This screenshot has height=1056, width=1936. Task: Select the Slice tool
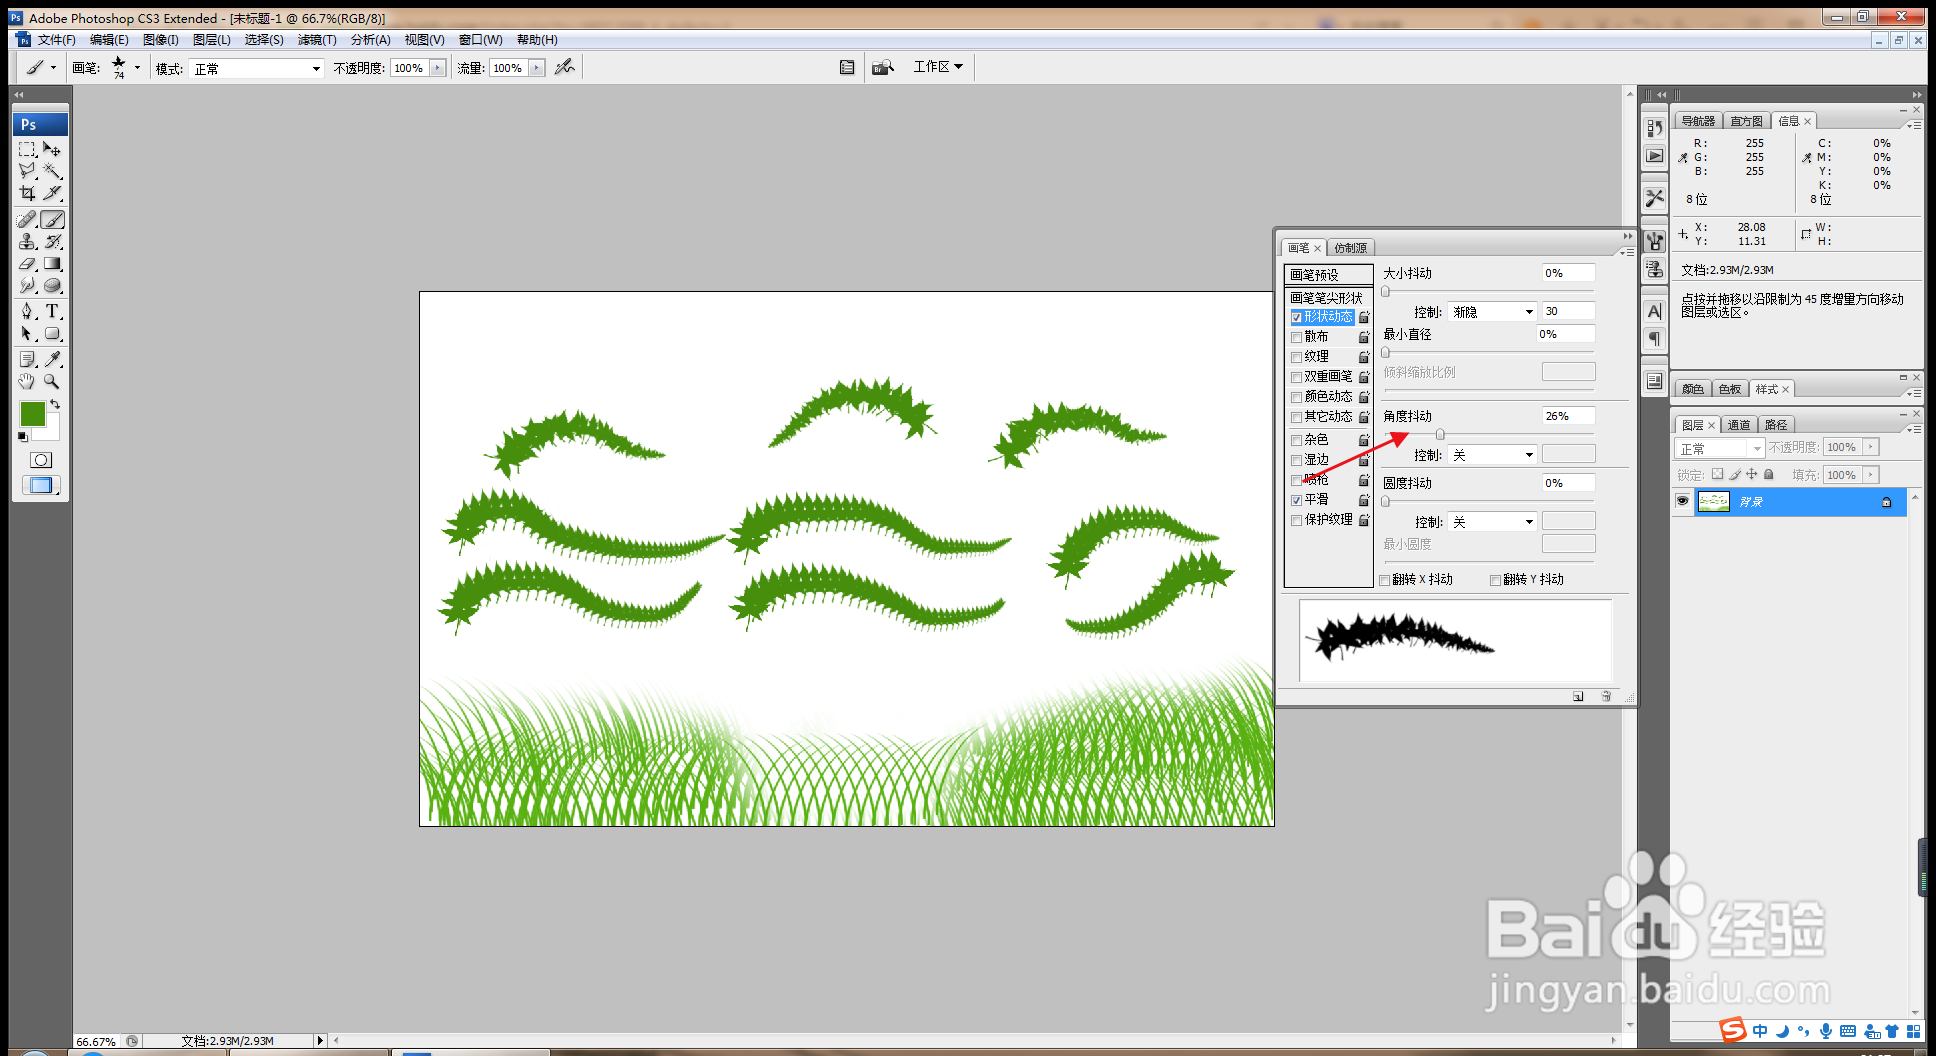coord(53,193)
